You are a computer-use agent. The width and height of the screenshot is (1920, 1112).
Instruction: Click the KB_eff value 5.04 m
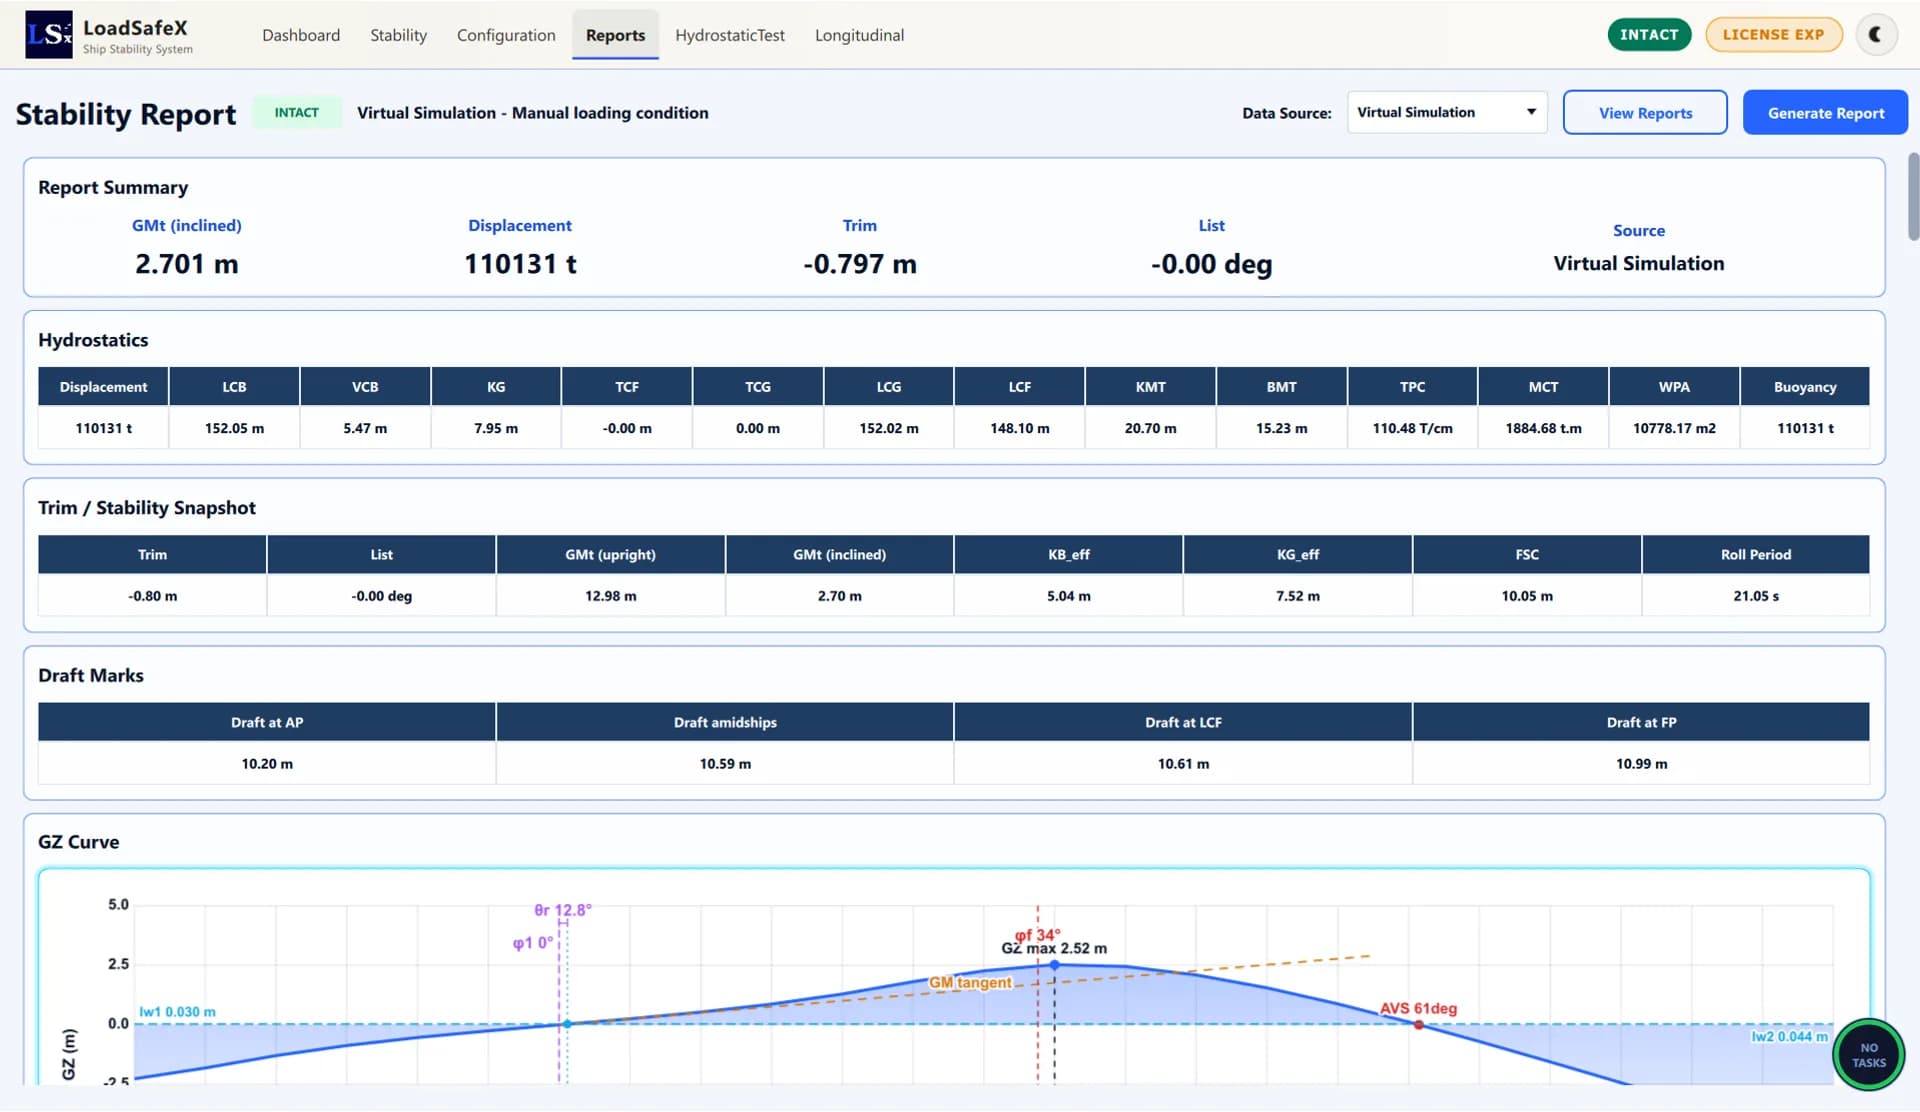tap(1068, 596)
